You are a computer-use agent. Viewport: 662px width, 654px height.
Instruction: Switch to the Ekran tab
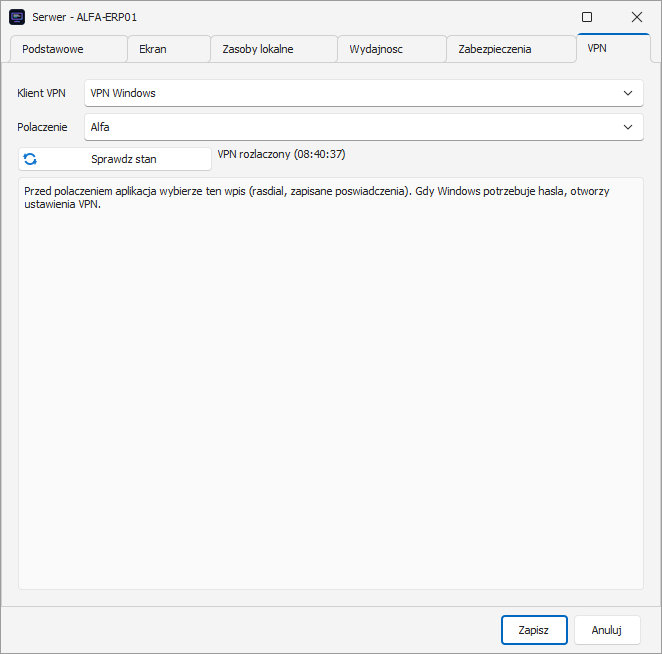169,49
